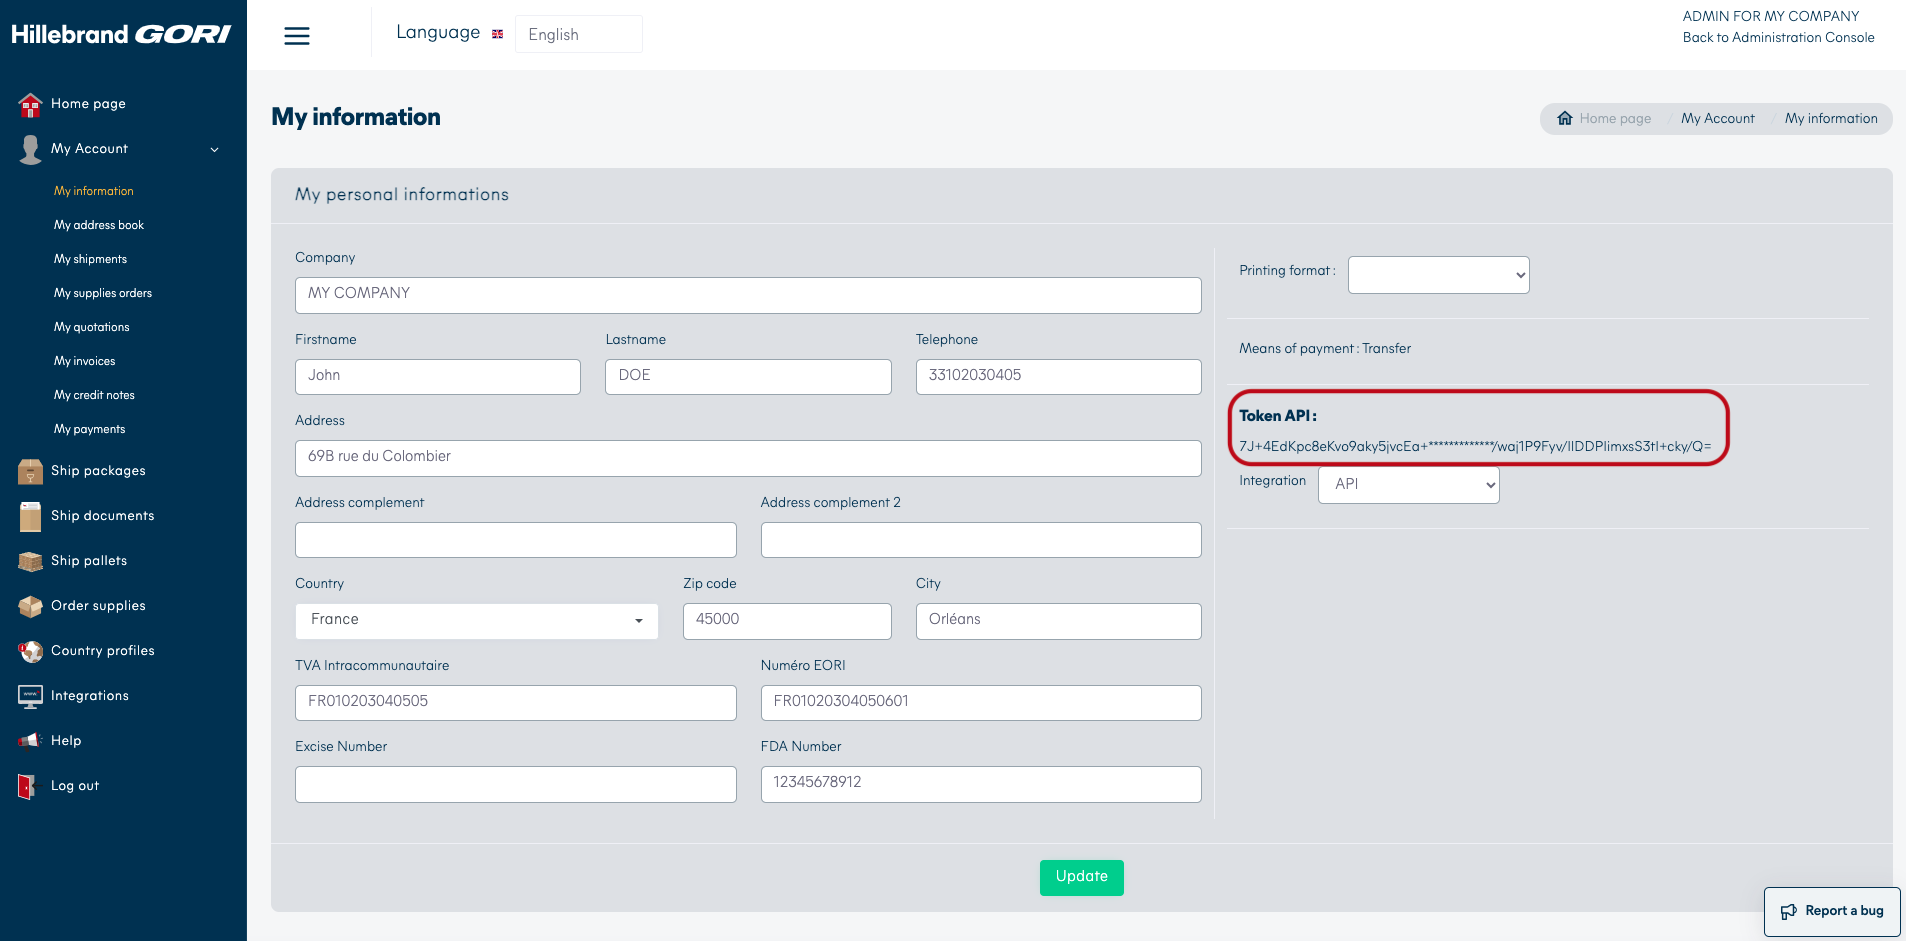Click the Home page house icon in sidebar
Screen dimensions: 1906x941
pos(30,104)
